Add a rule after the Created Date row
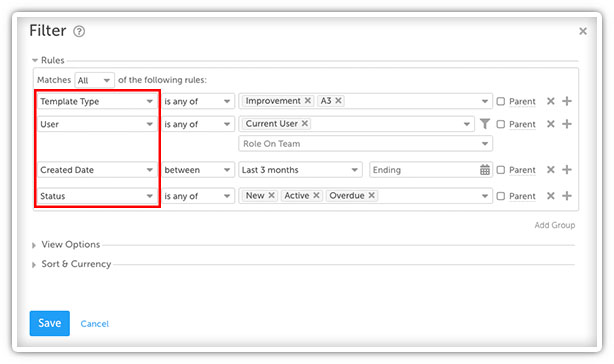 [x=567, y=170]
